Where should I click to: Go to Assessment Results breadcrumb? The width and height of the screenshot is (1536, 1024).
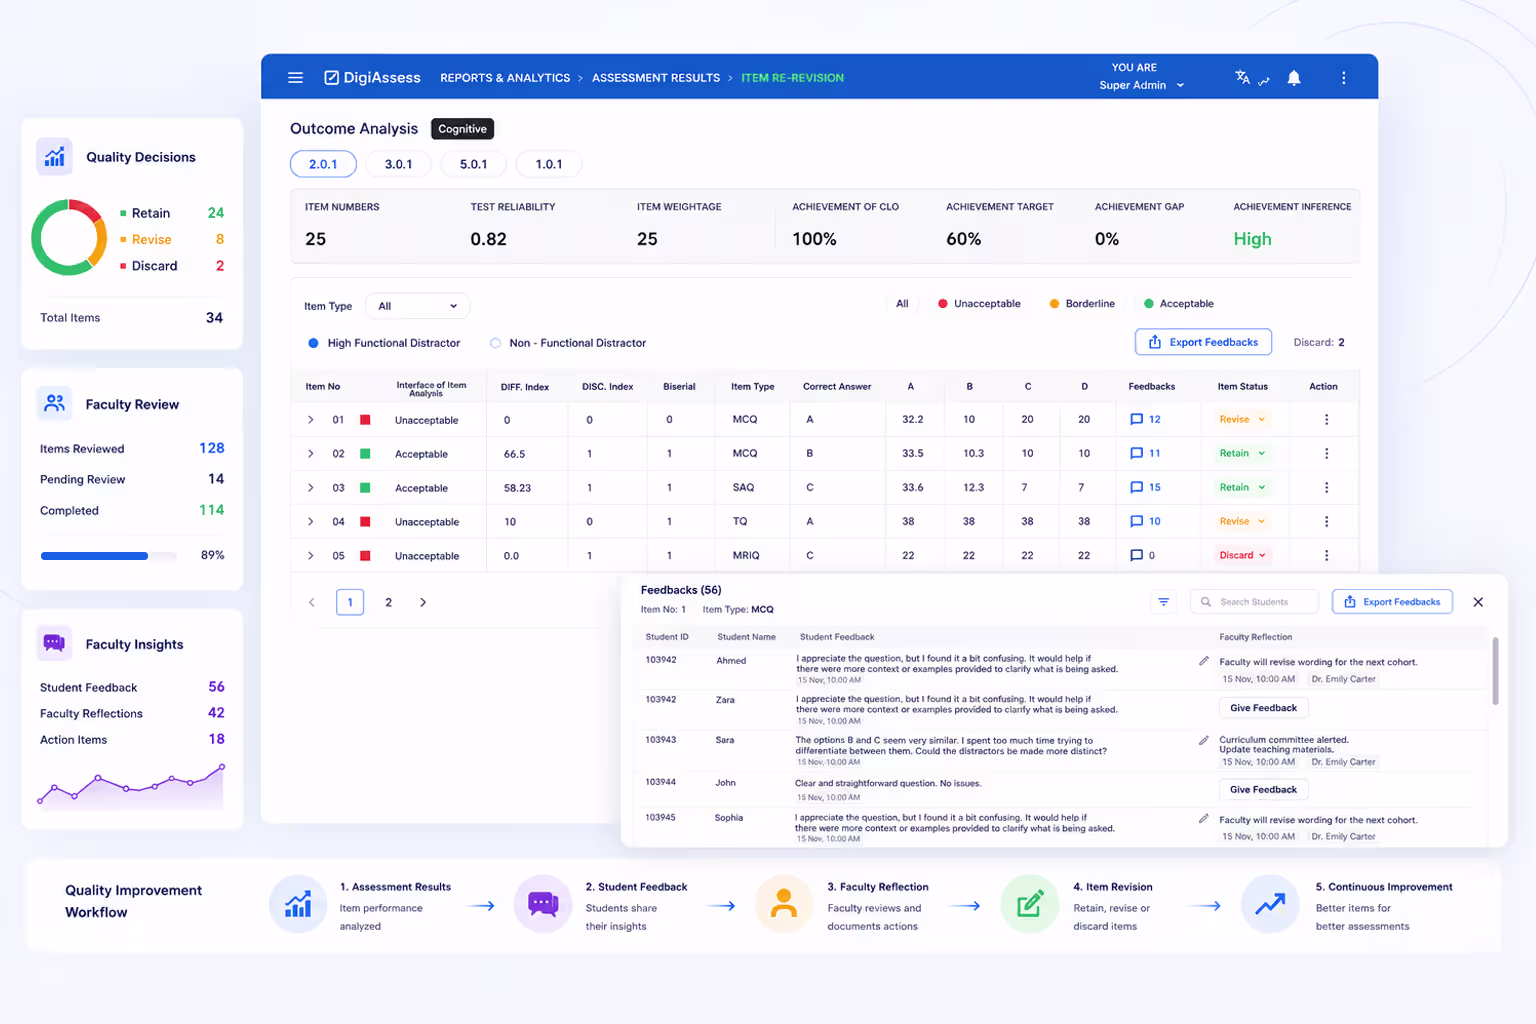[656, 78]
